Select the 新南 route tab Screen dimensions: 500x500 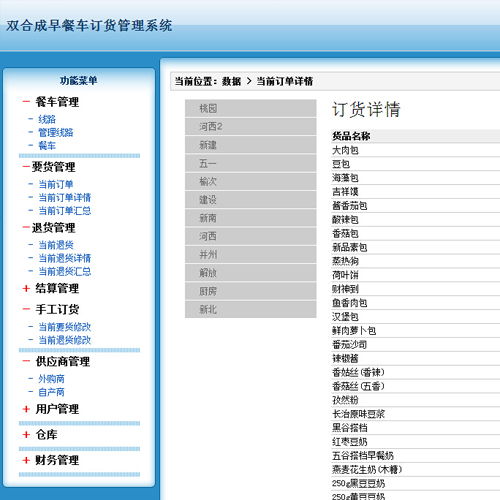[251, 218]
